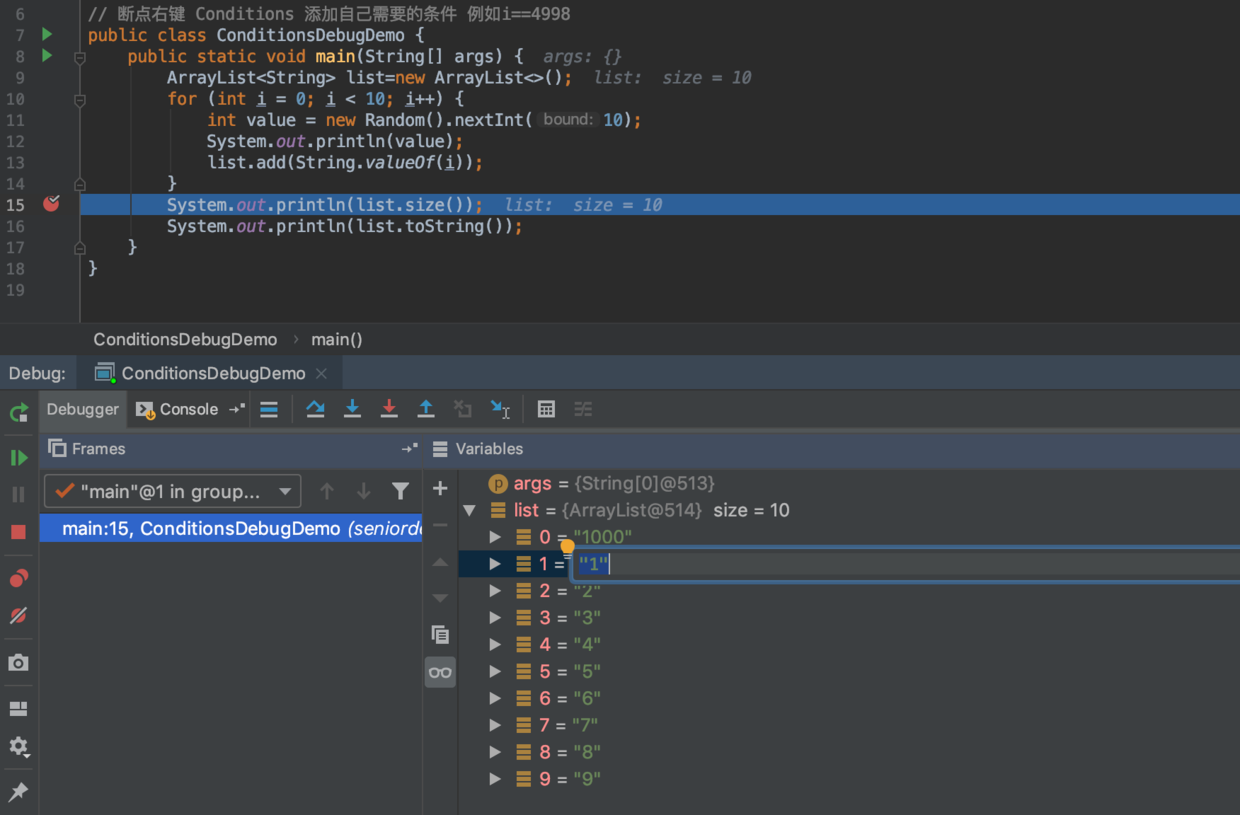Add a new watch with plus icon
Image resolution: width=1240 pixels, height=815 pixels.
440,488
